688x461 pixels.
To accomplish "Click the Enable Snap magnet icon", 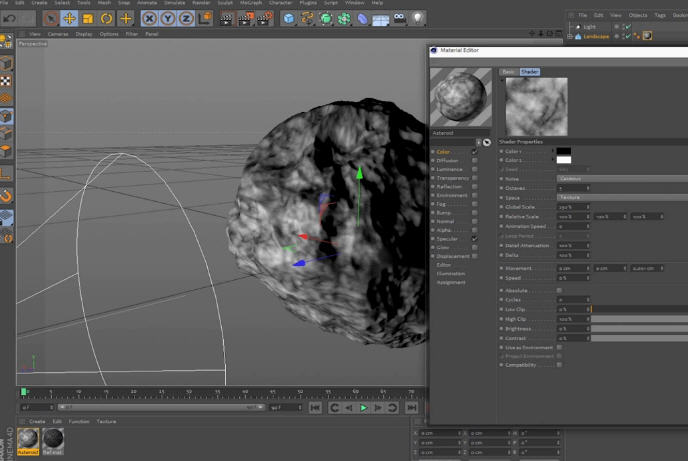I will coord(6,196).
